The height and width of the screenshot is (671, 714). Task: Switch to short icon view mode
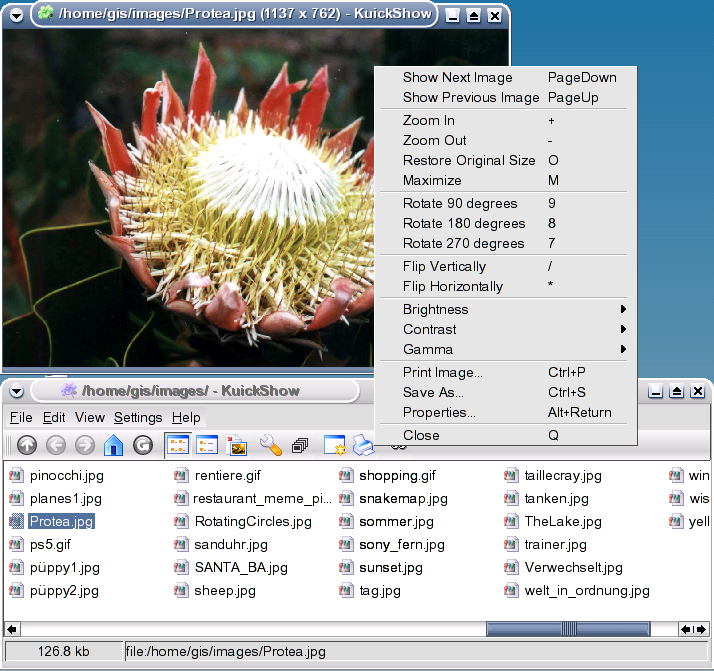pos(179,446)
